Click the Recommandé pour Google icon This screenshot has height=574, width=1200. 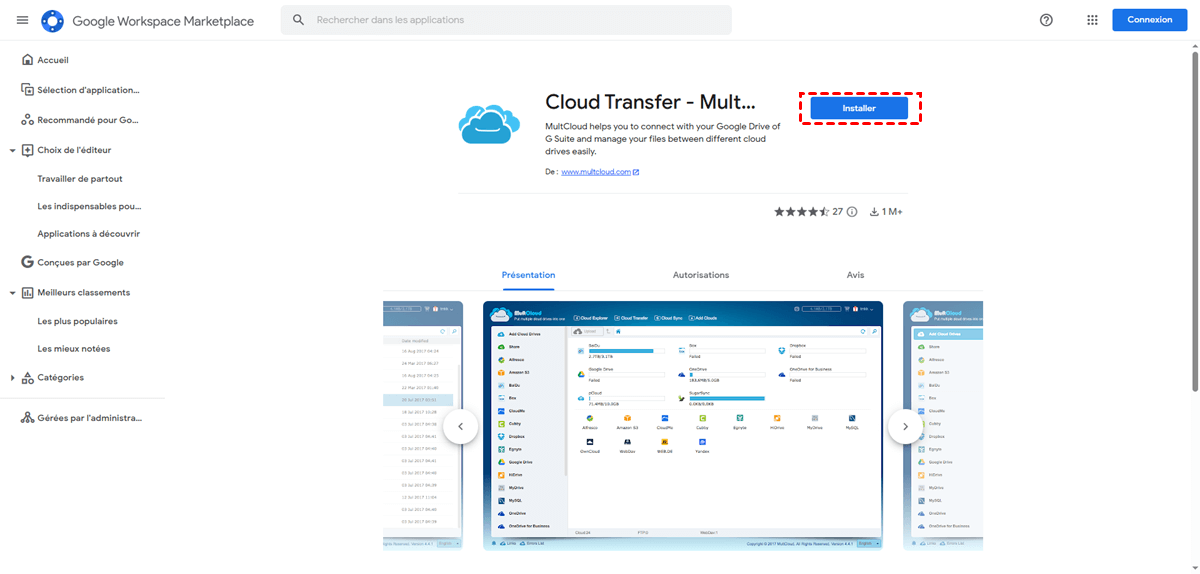tap(28, 120)
